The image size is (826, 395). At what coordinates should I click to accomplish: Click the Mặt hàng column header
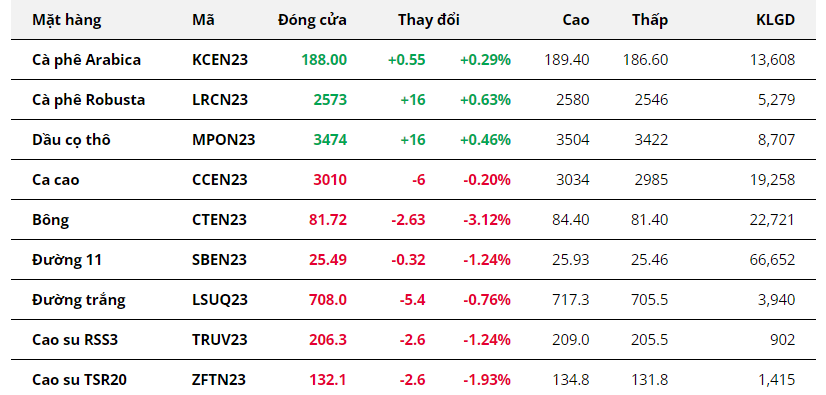[x=66, y=21]
